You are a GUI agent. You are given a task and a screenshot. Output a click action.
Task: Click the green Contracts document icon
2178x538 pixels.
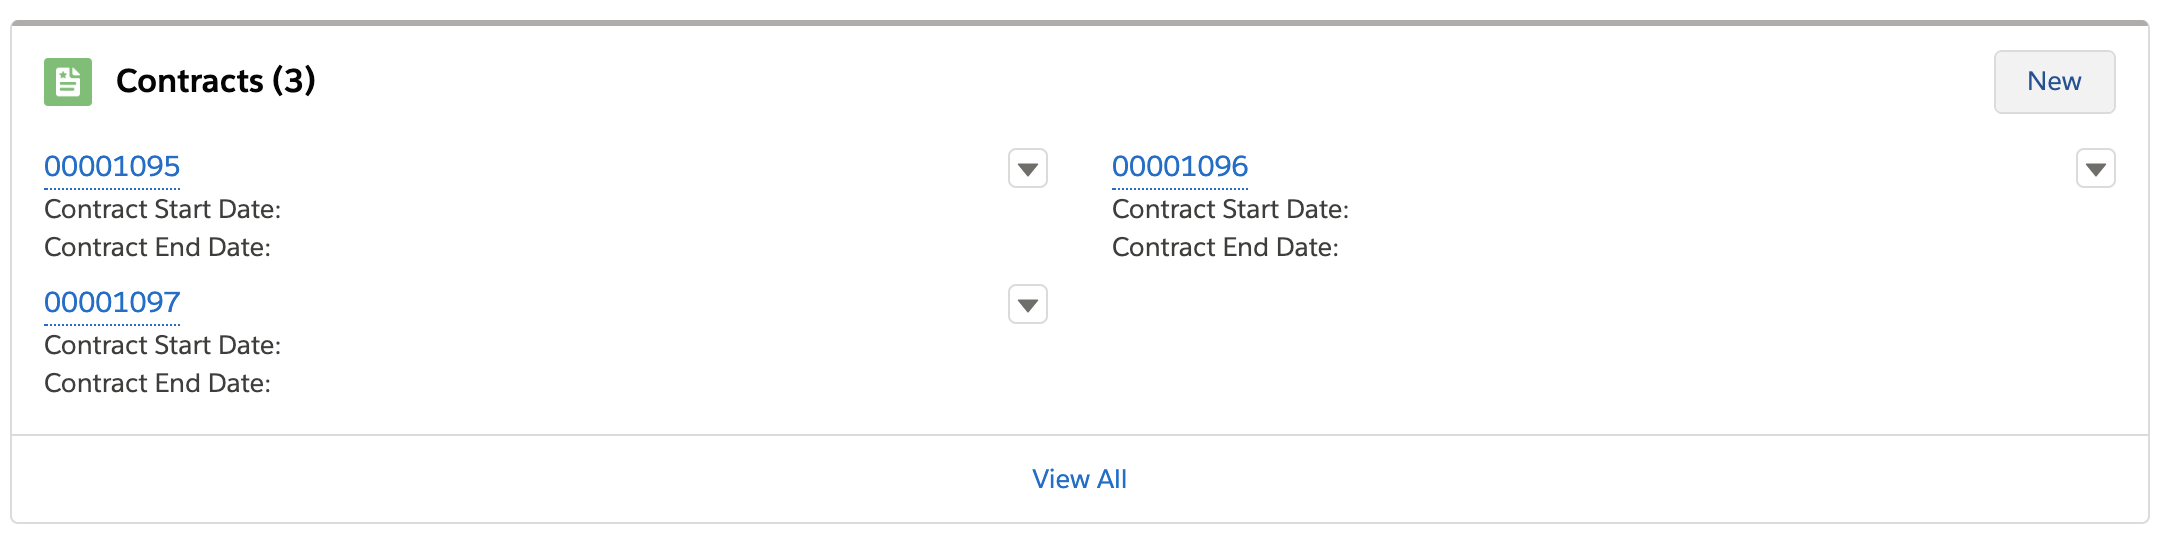pos(68,82)
